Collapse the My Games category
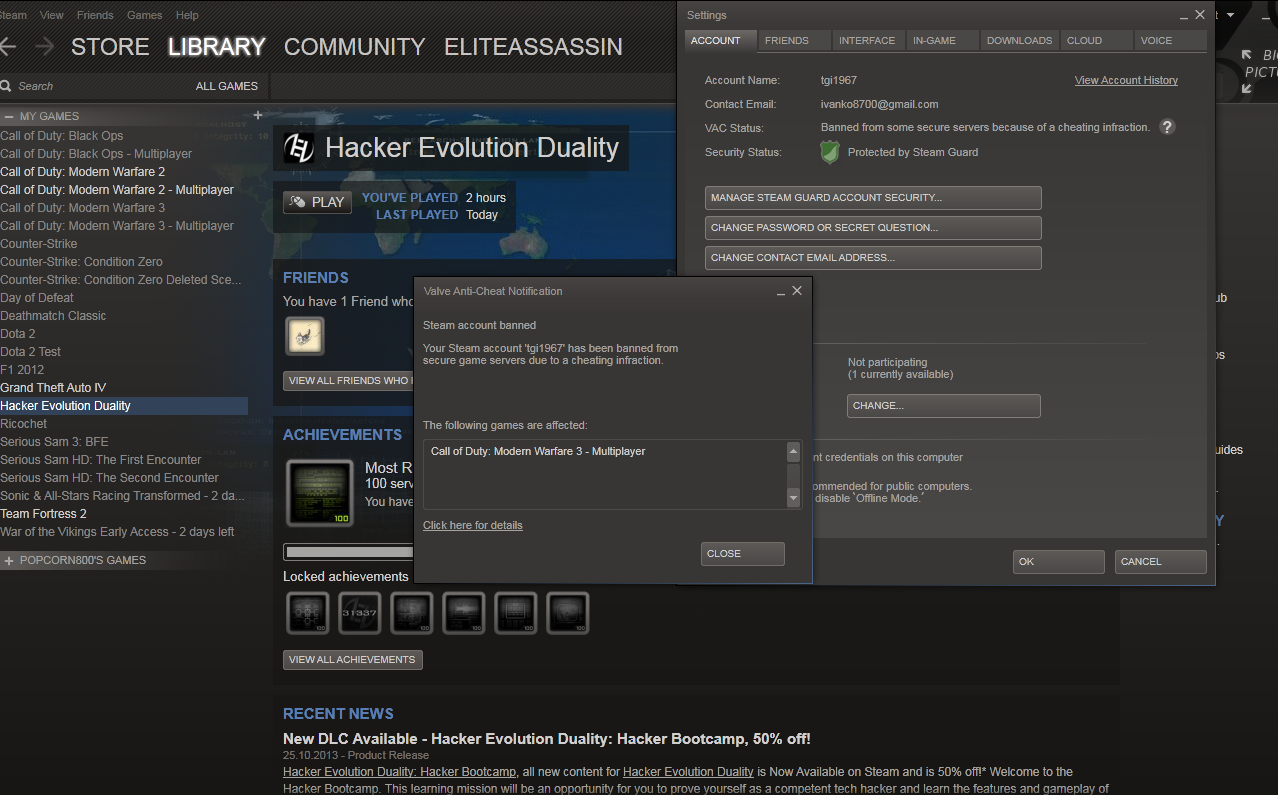 tap(9, 116)
